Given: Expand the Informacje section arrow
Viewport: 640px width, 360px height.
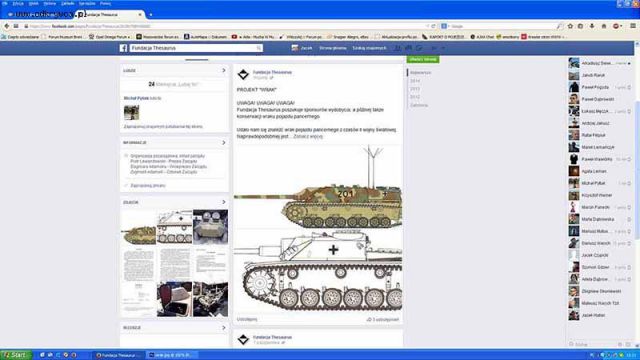Looking at the screenshot, I should pos(224,143).
